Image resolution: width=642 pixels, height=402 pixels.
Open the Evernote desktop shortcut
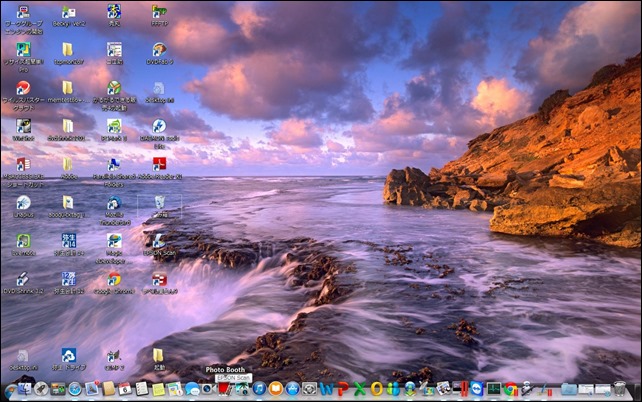[x=23, y=244]
